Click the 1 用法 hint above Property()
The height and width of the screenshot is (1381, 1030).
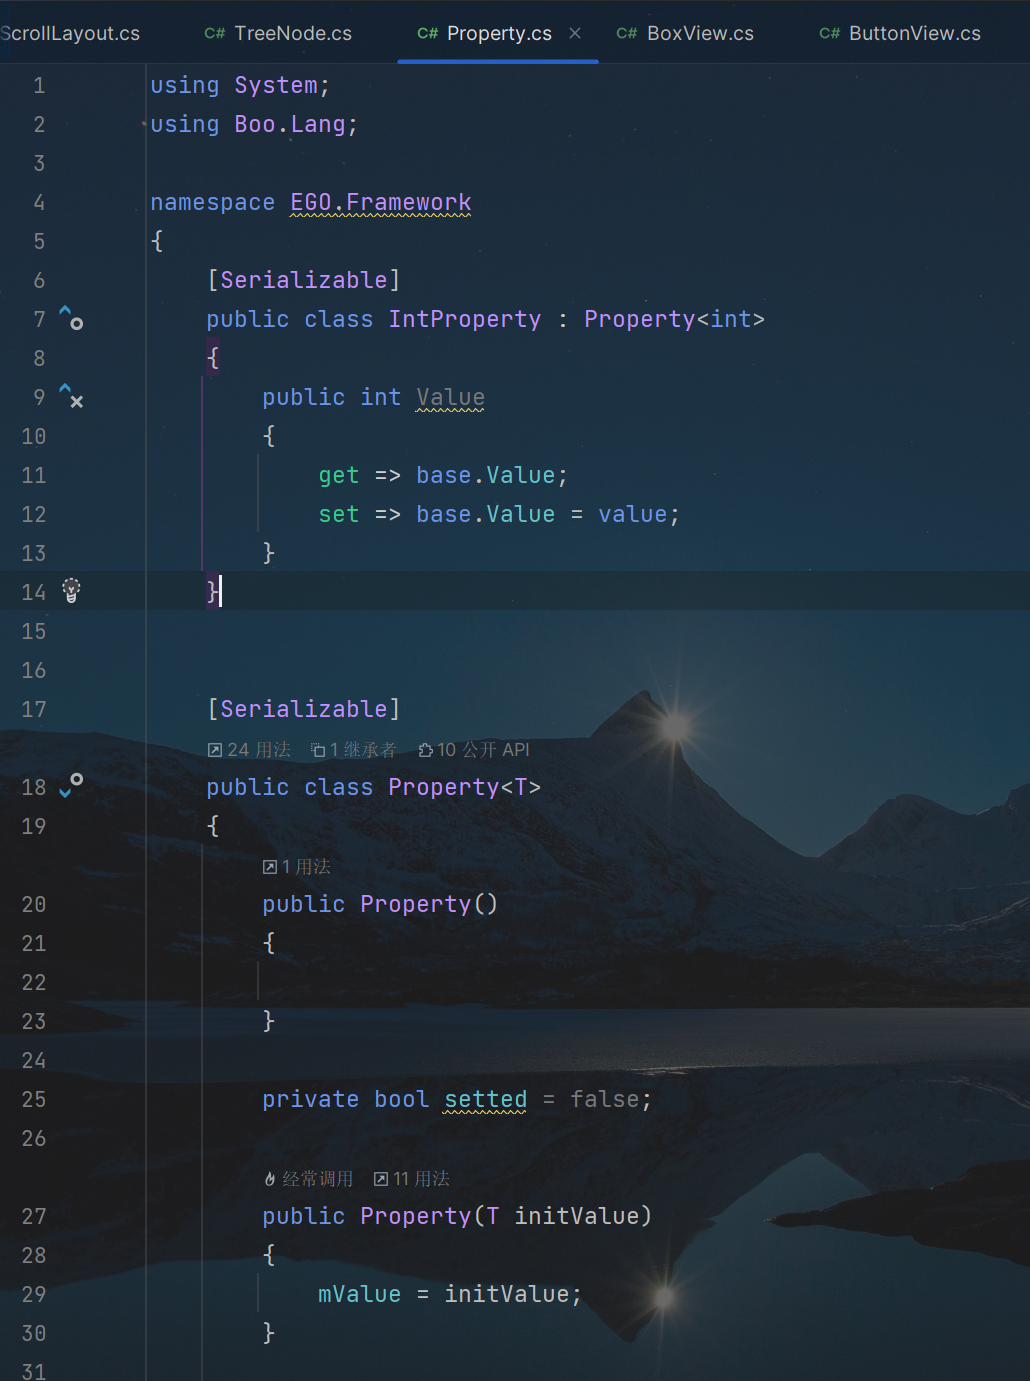(x=297, y=867)
